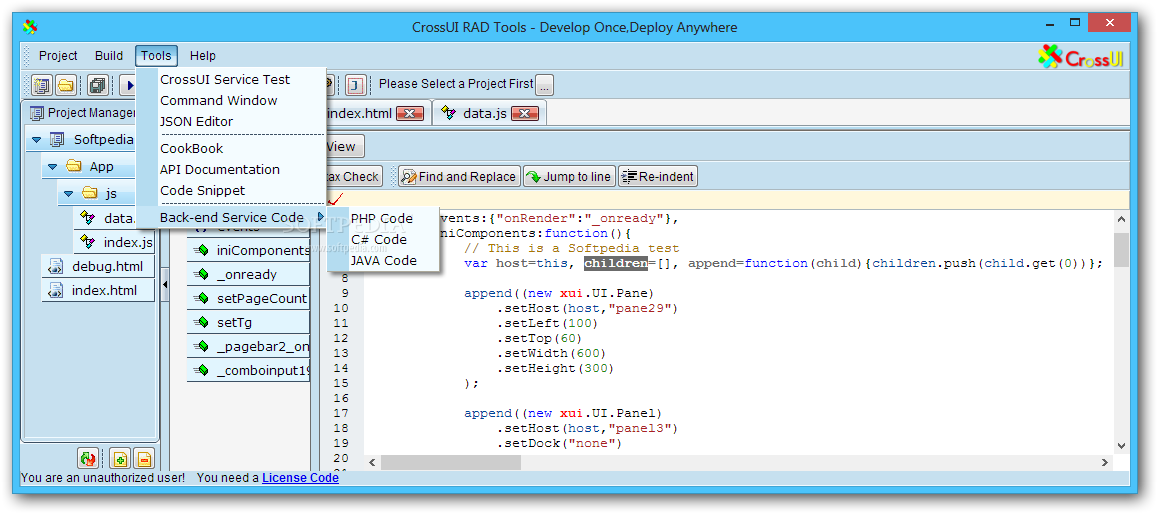
Task: Click the vertical scrollbar up arrow
Action: 1121,220
